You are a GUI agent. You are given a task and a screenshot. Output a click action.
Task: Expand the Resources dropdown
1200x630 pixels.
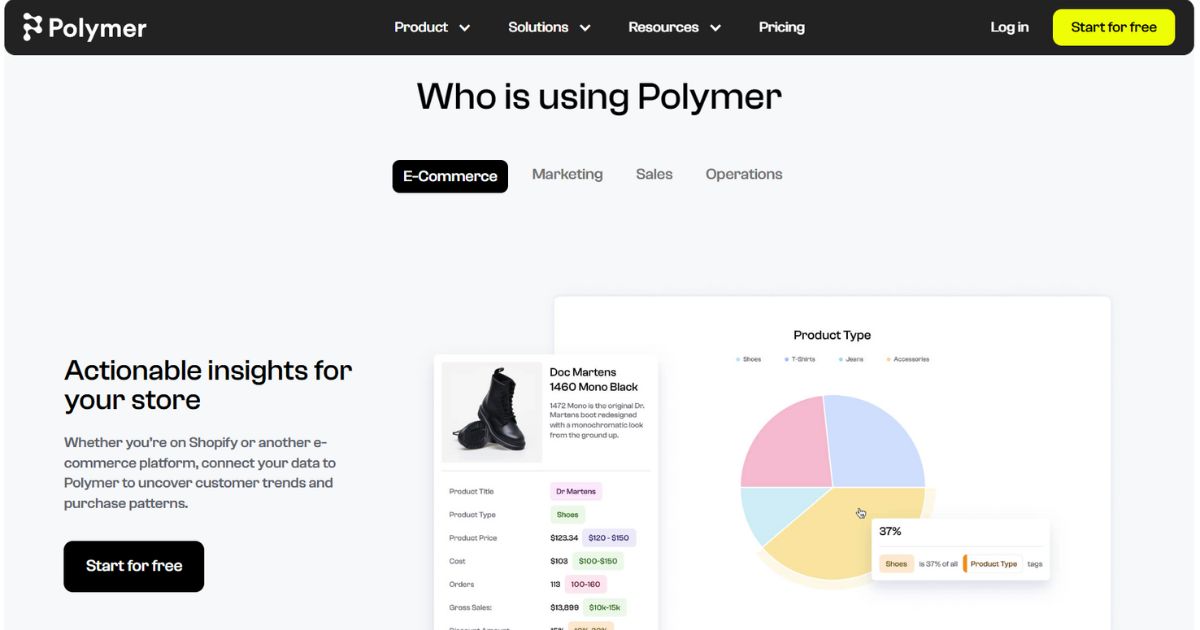(674, 27)
